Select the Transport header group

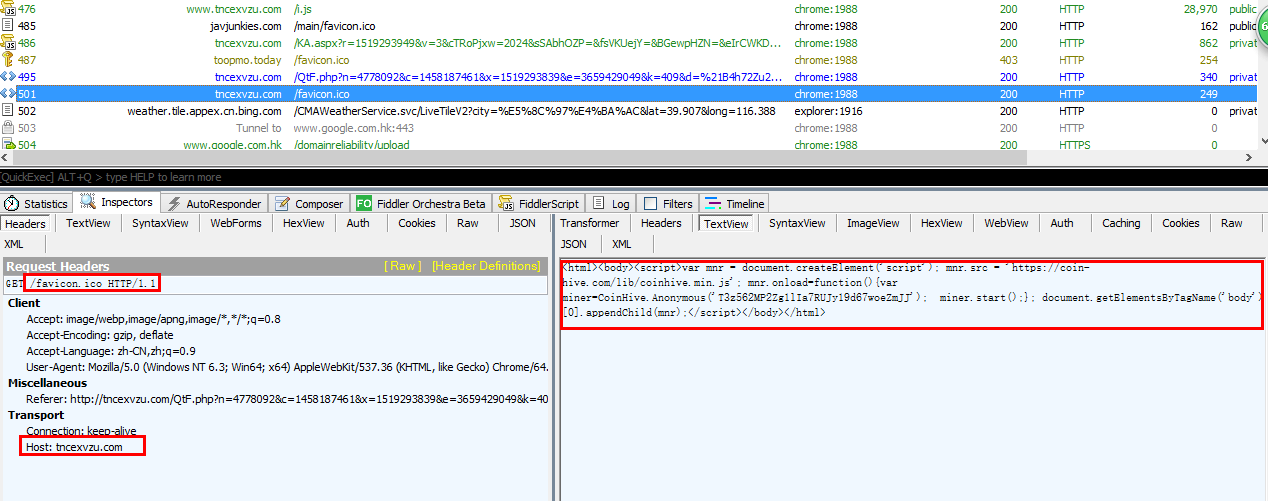coord(36,415)
